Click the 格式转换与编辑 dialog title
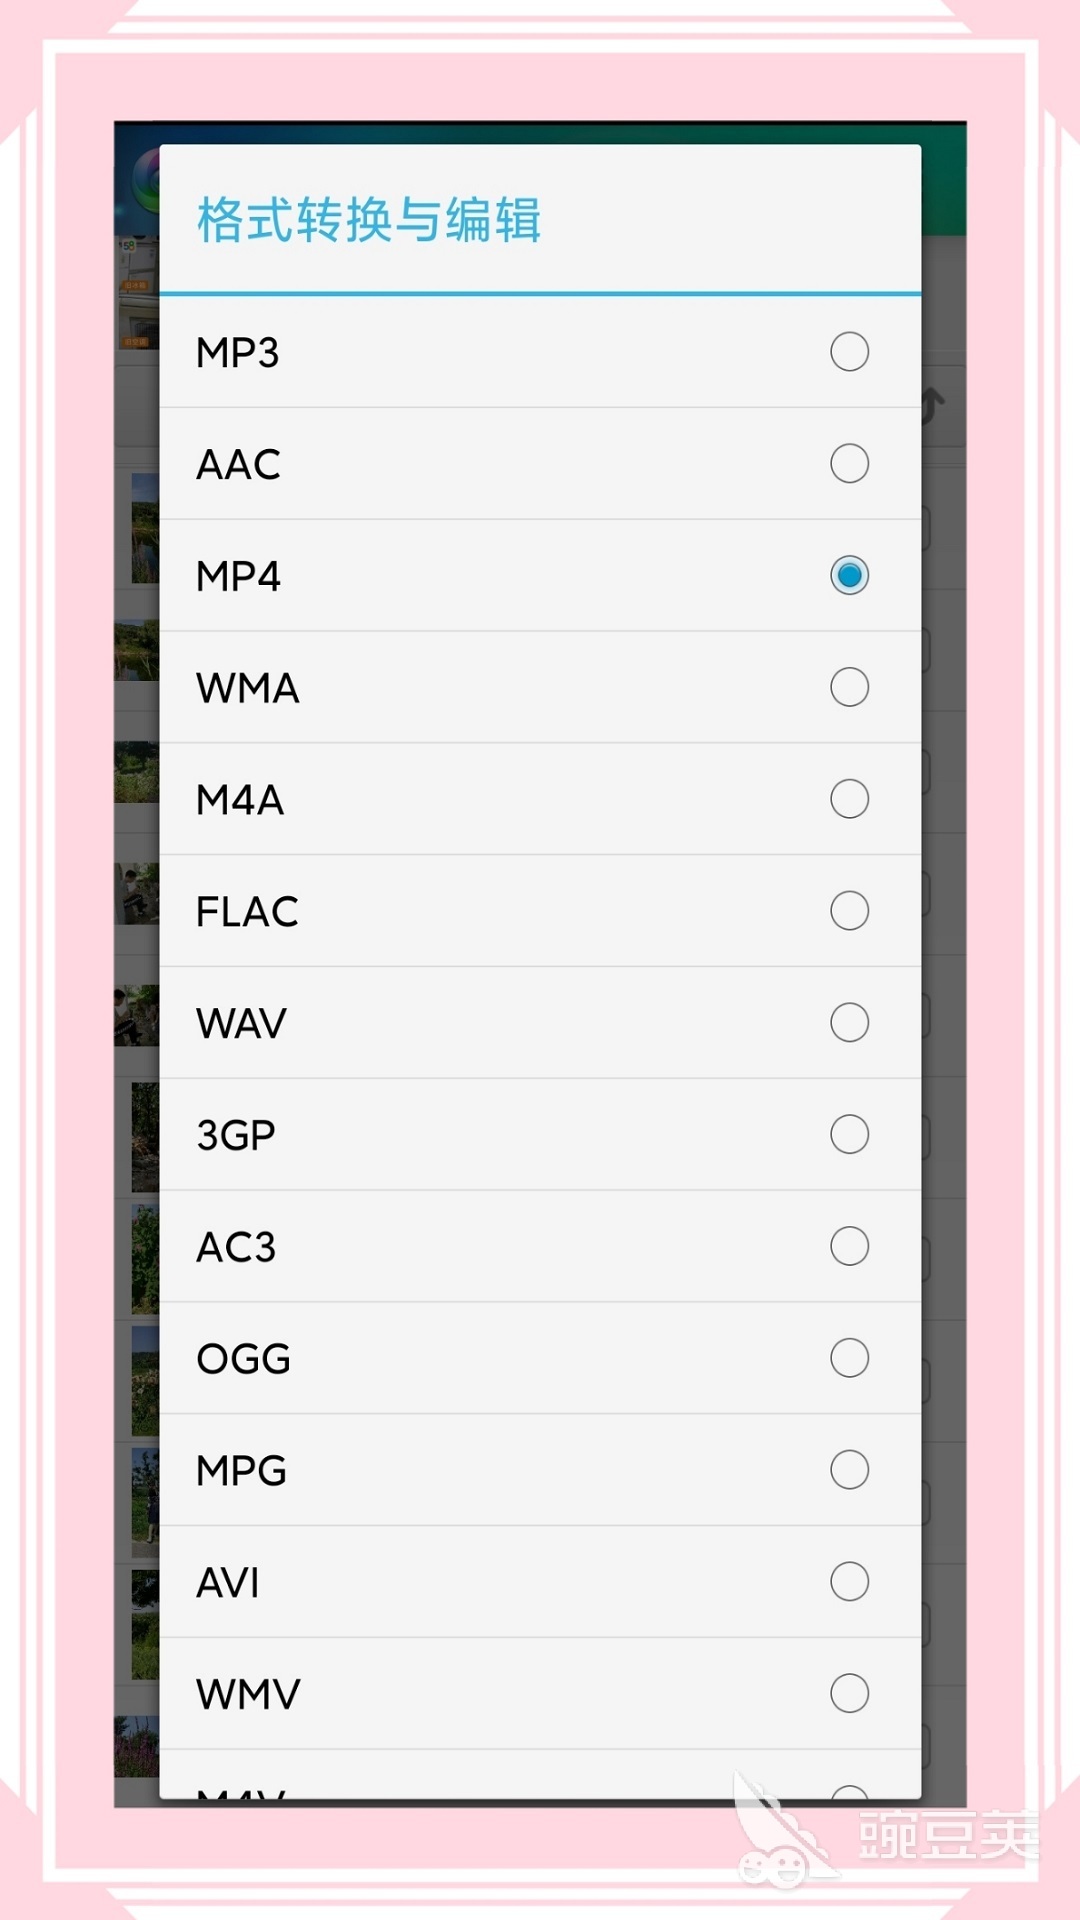The image size is (1080, 1920). 368,220
